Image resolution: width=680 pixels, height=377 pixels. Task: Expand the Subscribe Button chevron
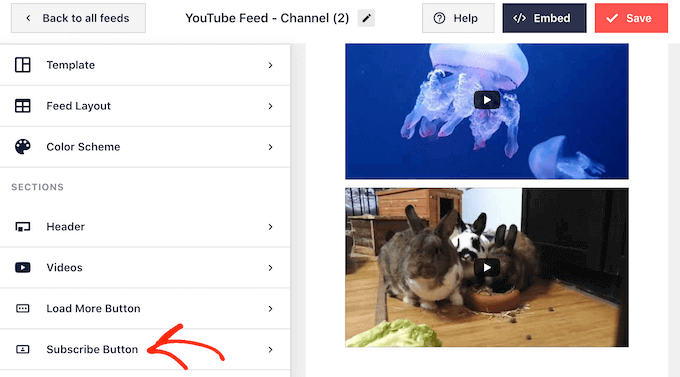[270, 349]
